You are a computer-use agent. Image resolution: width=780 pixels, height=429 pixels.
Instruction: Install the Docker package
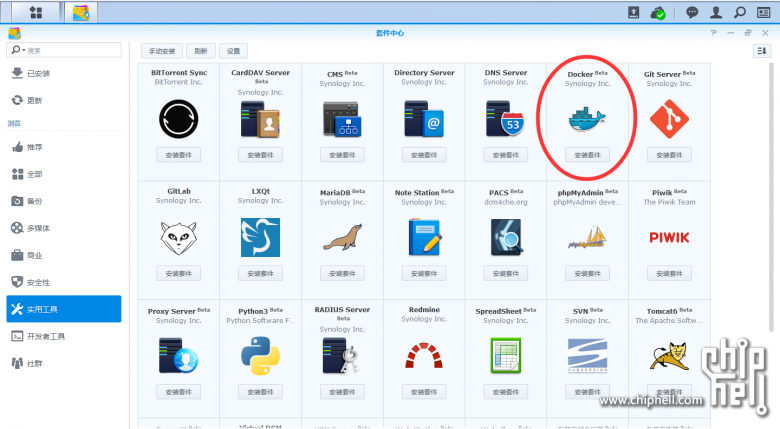coord(587,155)
